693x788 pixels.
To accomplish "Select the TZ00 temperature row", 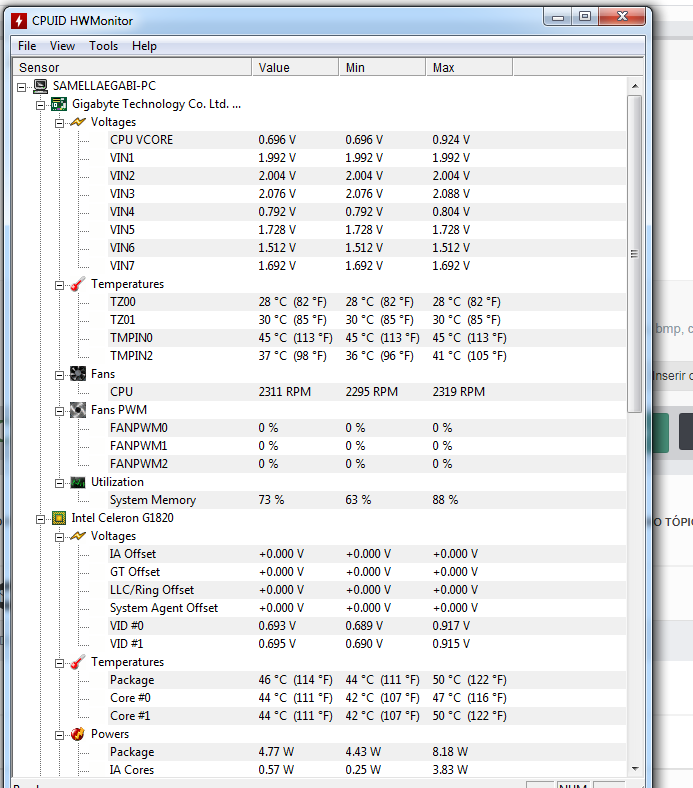I will pos(367,302).
